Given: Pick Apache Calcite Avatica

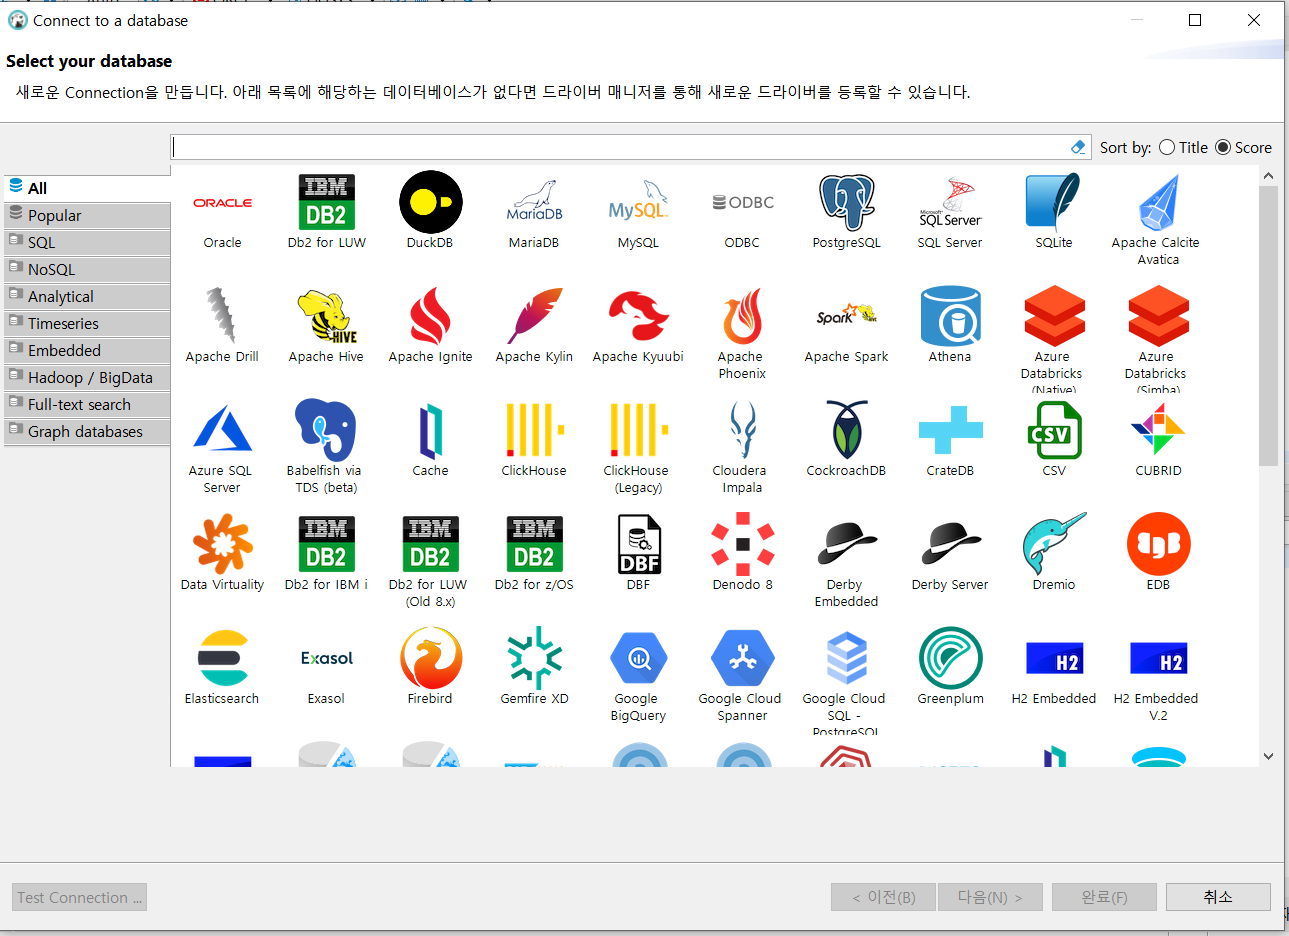Looking at the screenshot, I should 1158,202.
